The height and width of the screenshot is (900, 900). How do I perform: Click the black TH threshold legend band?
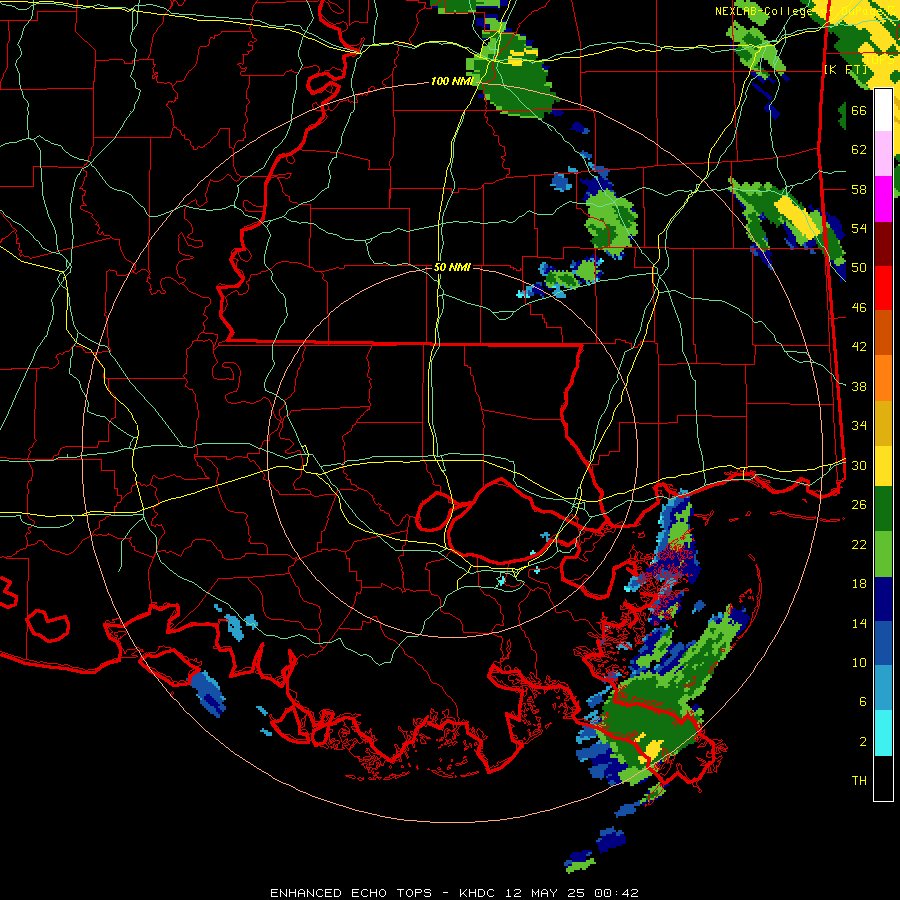(x=883, y=778)
